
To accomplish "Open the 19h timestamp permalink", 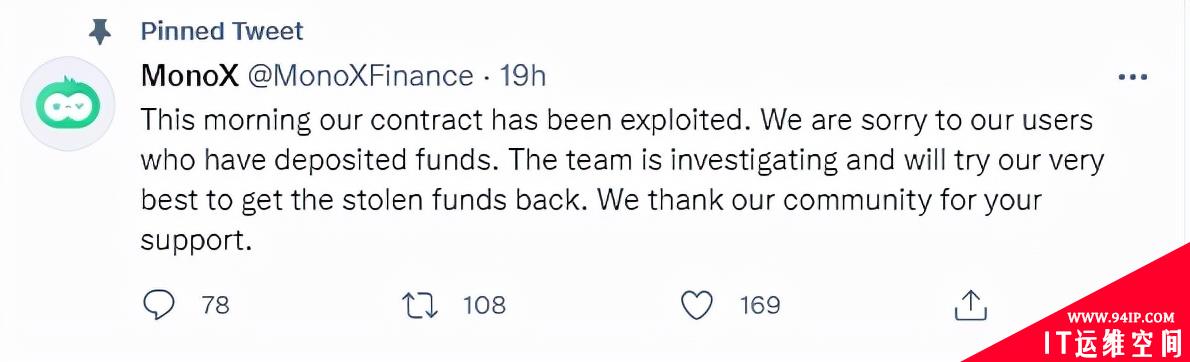I will (523, 76).
